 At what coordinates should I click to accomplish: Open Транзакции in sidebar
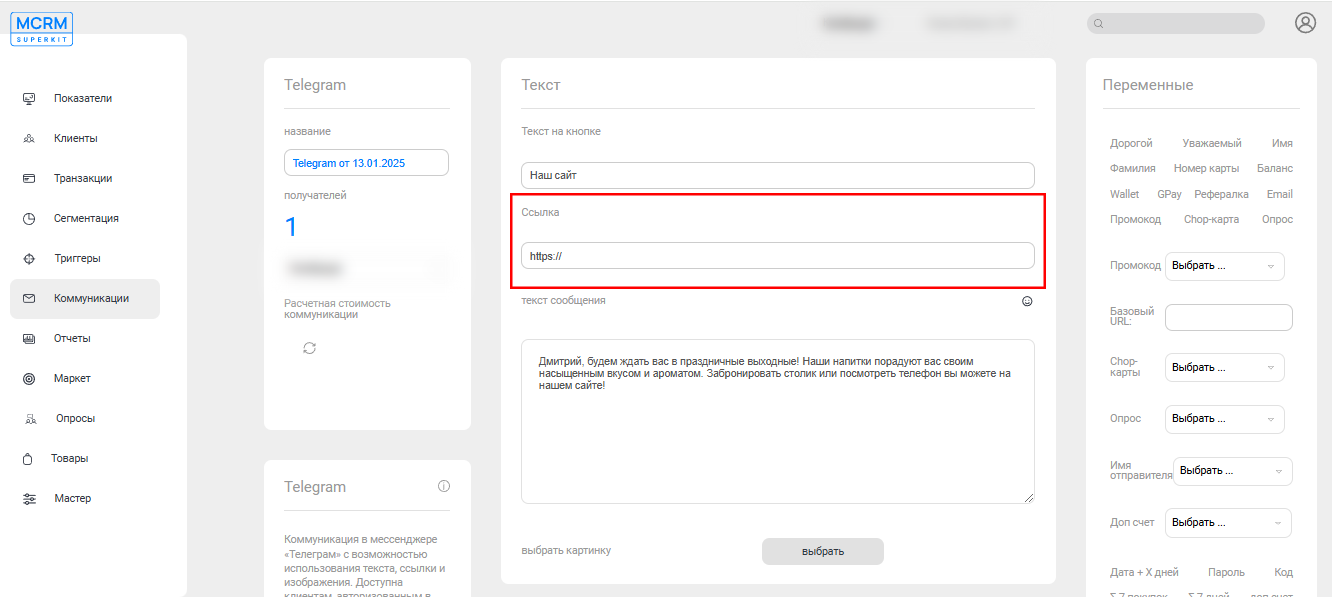[83, 178]
